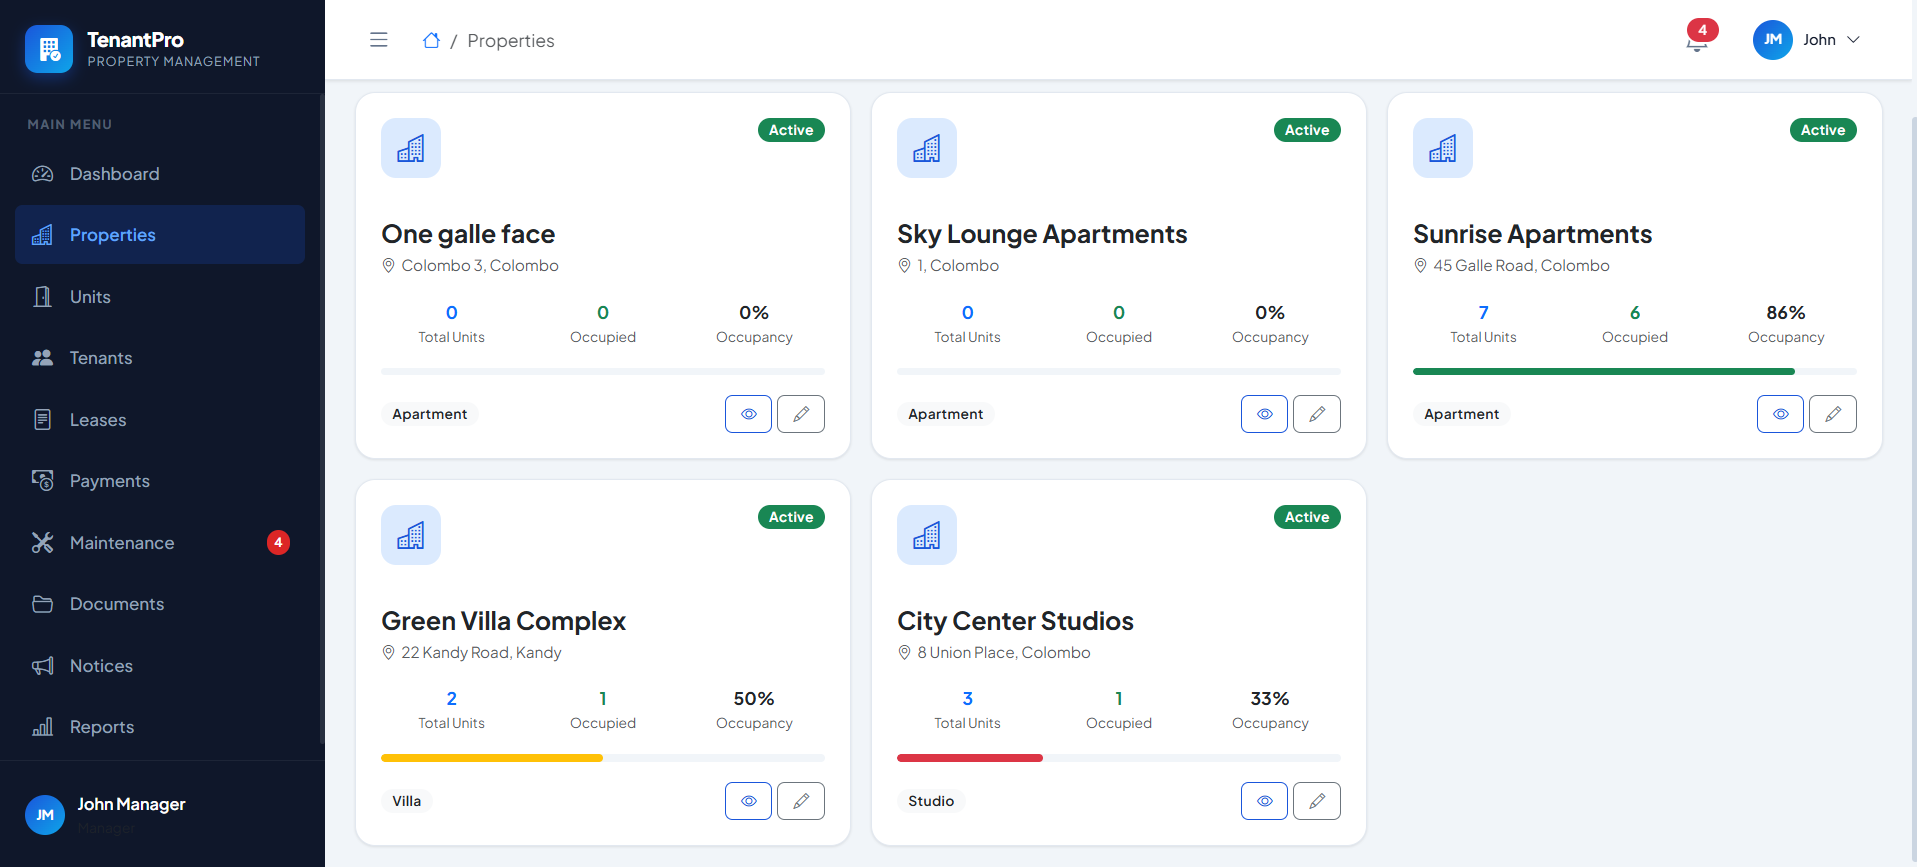Open Leases menu item

pos(160,420)
